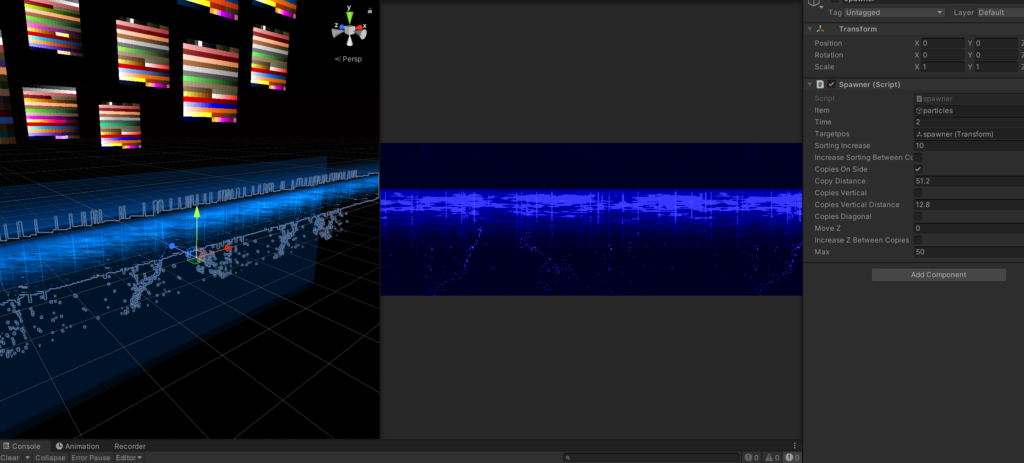Collapse the Transform component foldout
Screen dimensions: 1024x463
[810, 29]
